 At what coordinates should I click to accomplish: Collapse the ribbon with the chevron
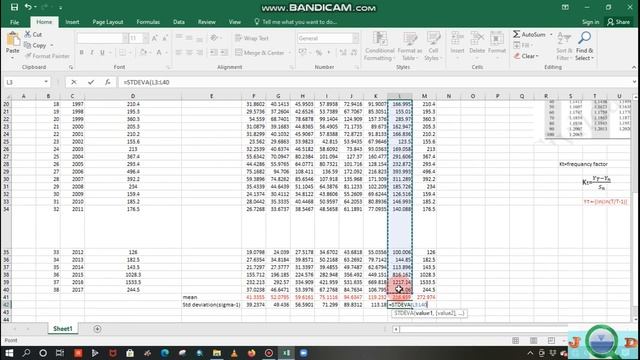click(633, 67)
